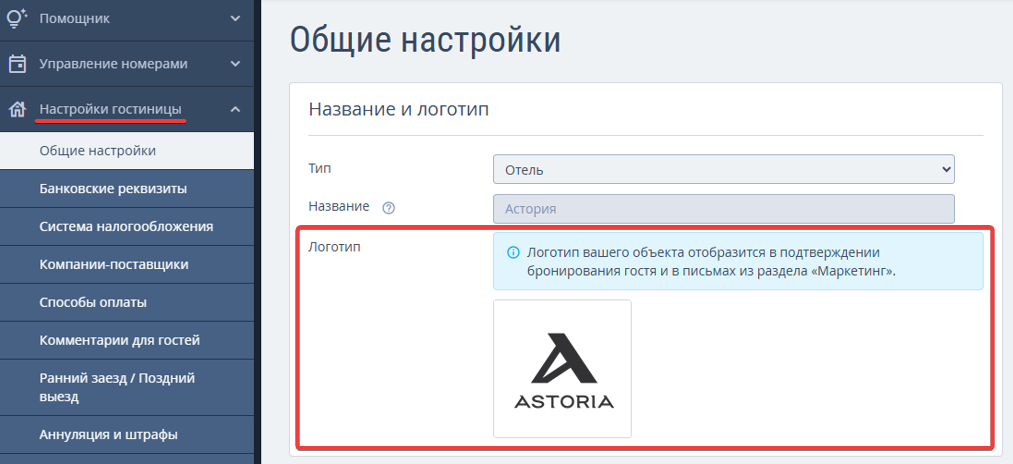Expand the Управление номерами chevron

point(235,63)
